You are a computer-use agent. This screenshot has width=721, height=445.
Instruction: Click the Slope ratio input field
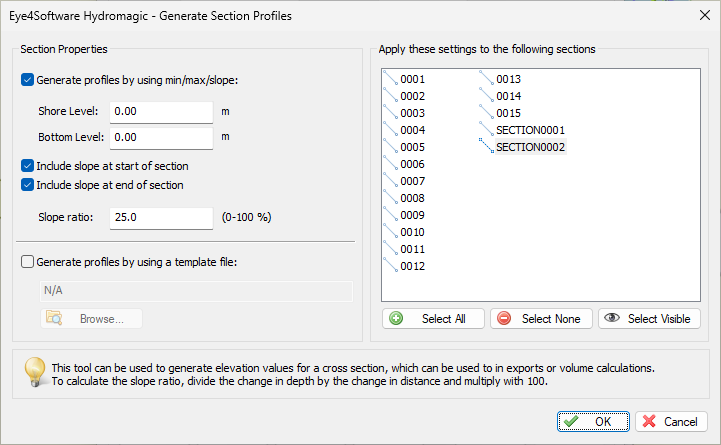click(x=161, y=217)
